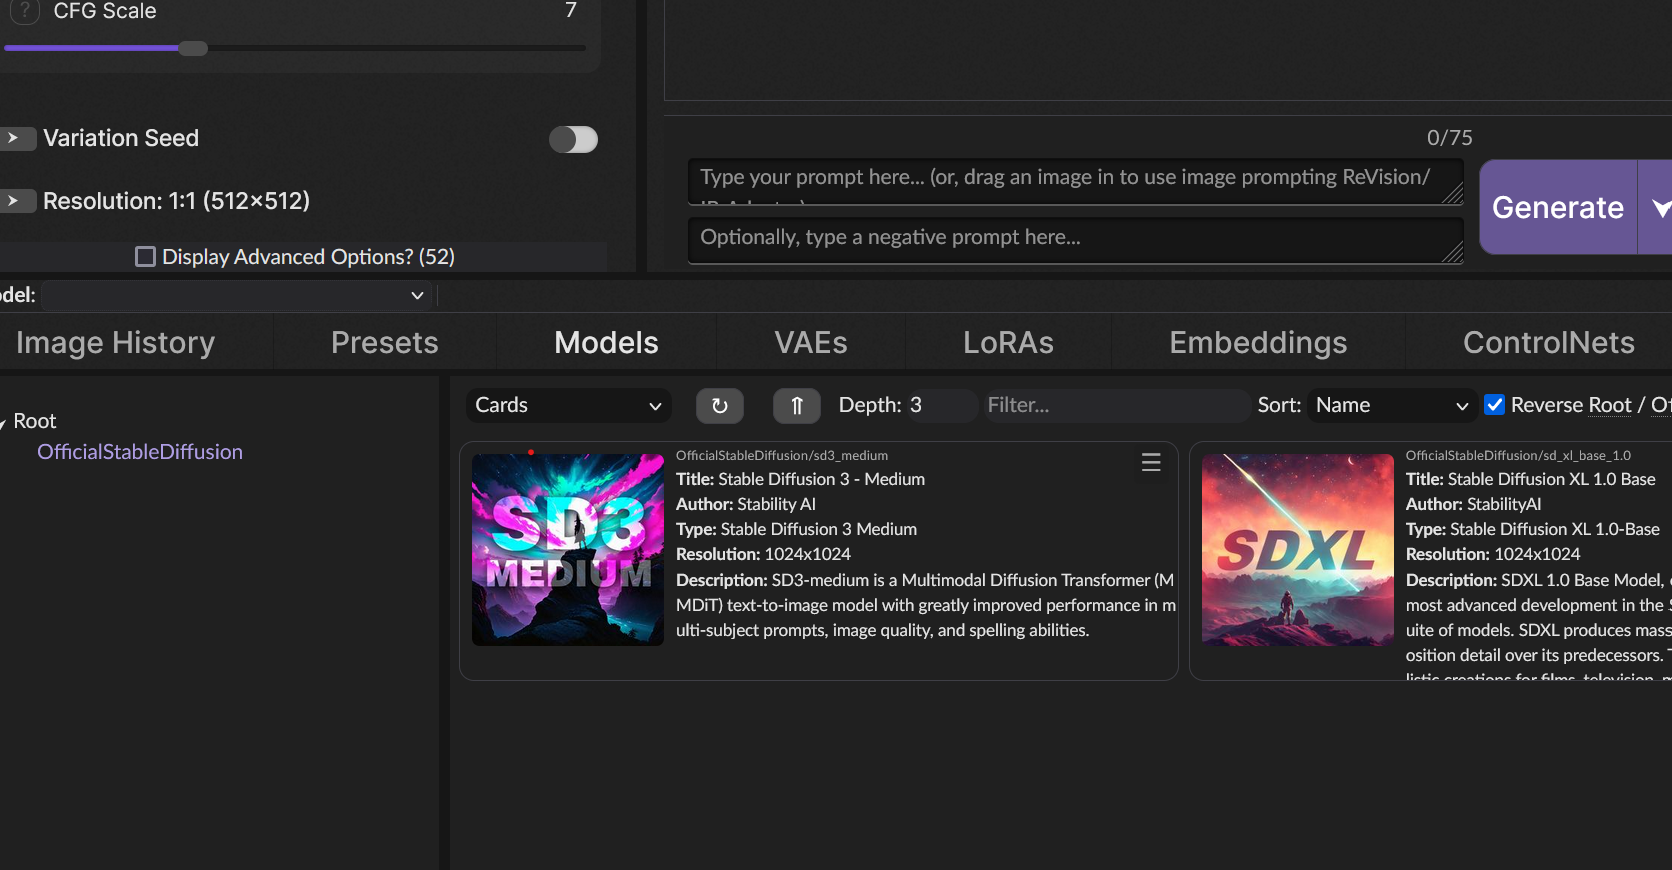The height and width of the screenshot is (870, 1672).
Task: Click 'Type: Stable Diffusion XL 1.0-Base' text
Action: (x=1533, y=529)
